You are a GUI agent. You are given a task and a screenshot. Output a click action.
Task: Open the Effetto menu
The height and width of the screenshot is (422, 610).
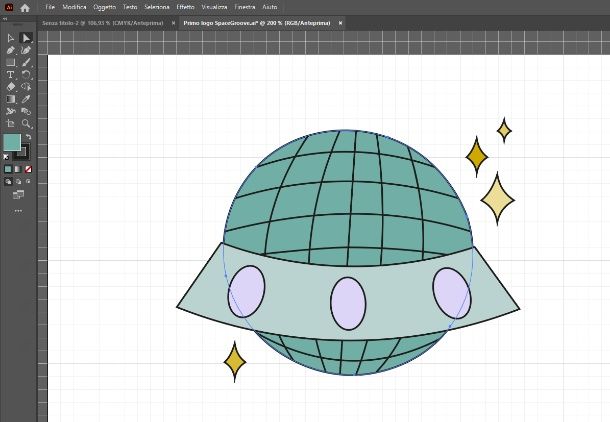click(x=185, y=7)
